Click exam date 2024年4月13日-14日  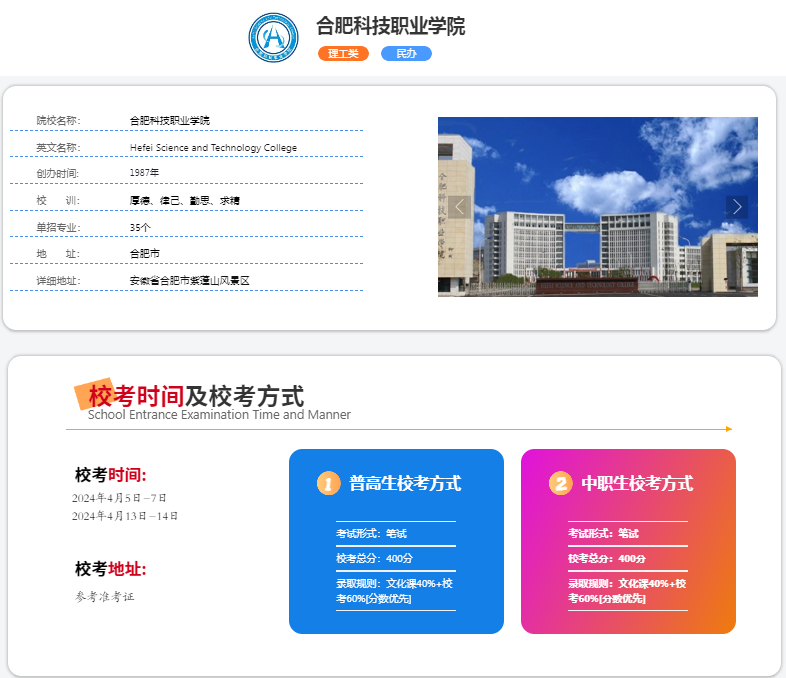click(125, 516)
